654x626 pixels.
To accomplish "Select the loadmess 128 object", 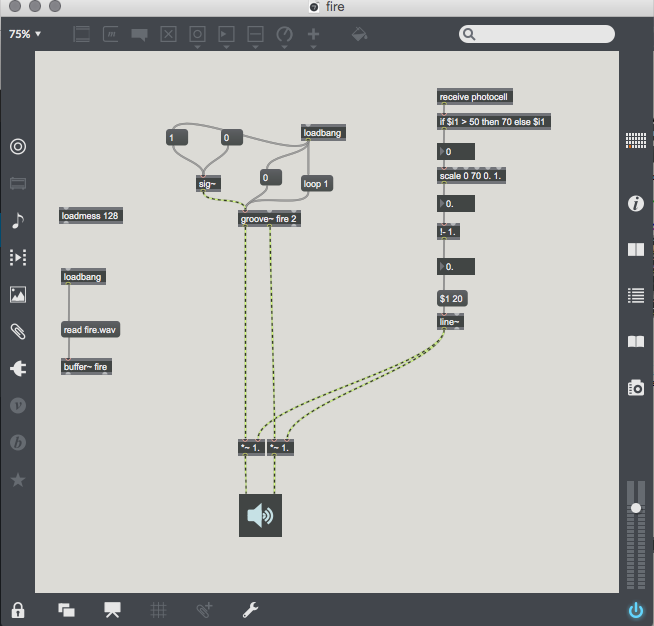I will (x=91, y=216).
